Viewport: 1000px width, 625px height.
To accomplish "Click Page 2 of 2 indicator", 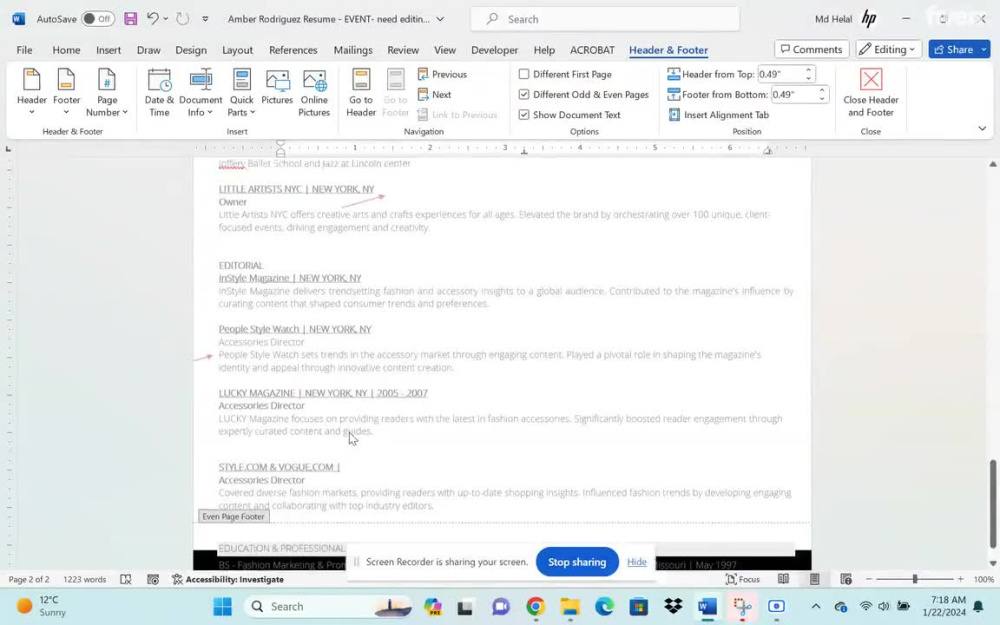I will [x=29, y=579].
